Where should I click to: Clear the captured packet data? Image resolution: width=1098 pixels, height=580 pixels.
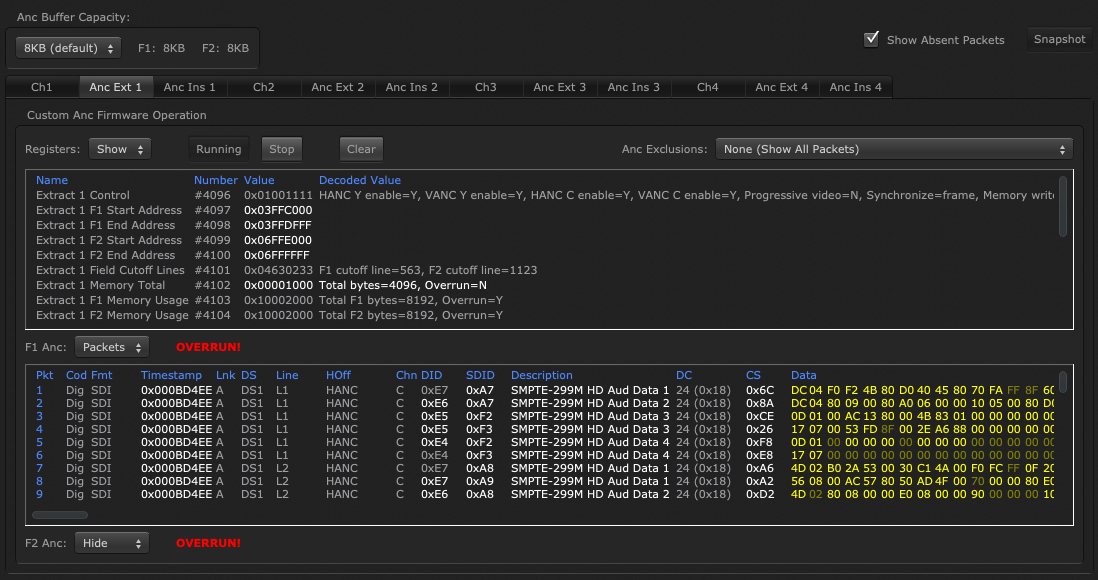(x=361, y=149)
